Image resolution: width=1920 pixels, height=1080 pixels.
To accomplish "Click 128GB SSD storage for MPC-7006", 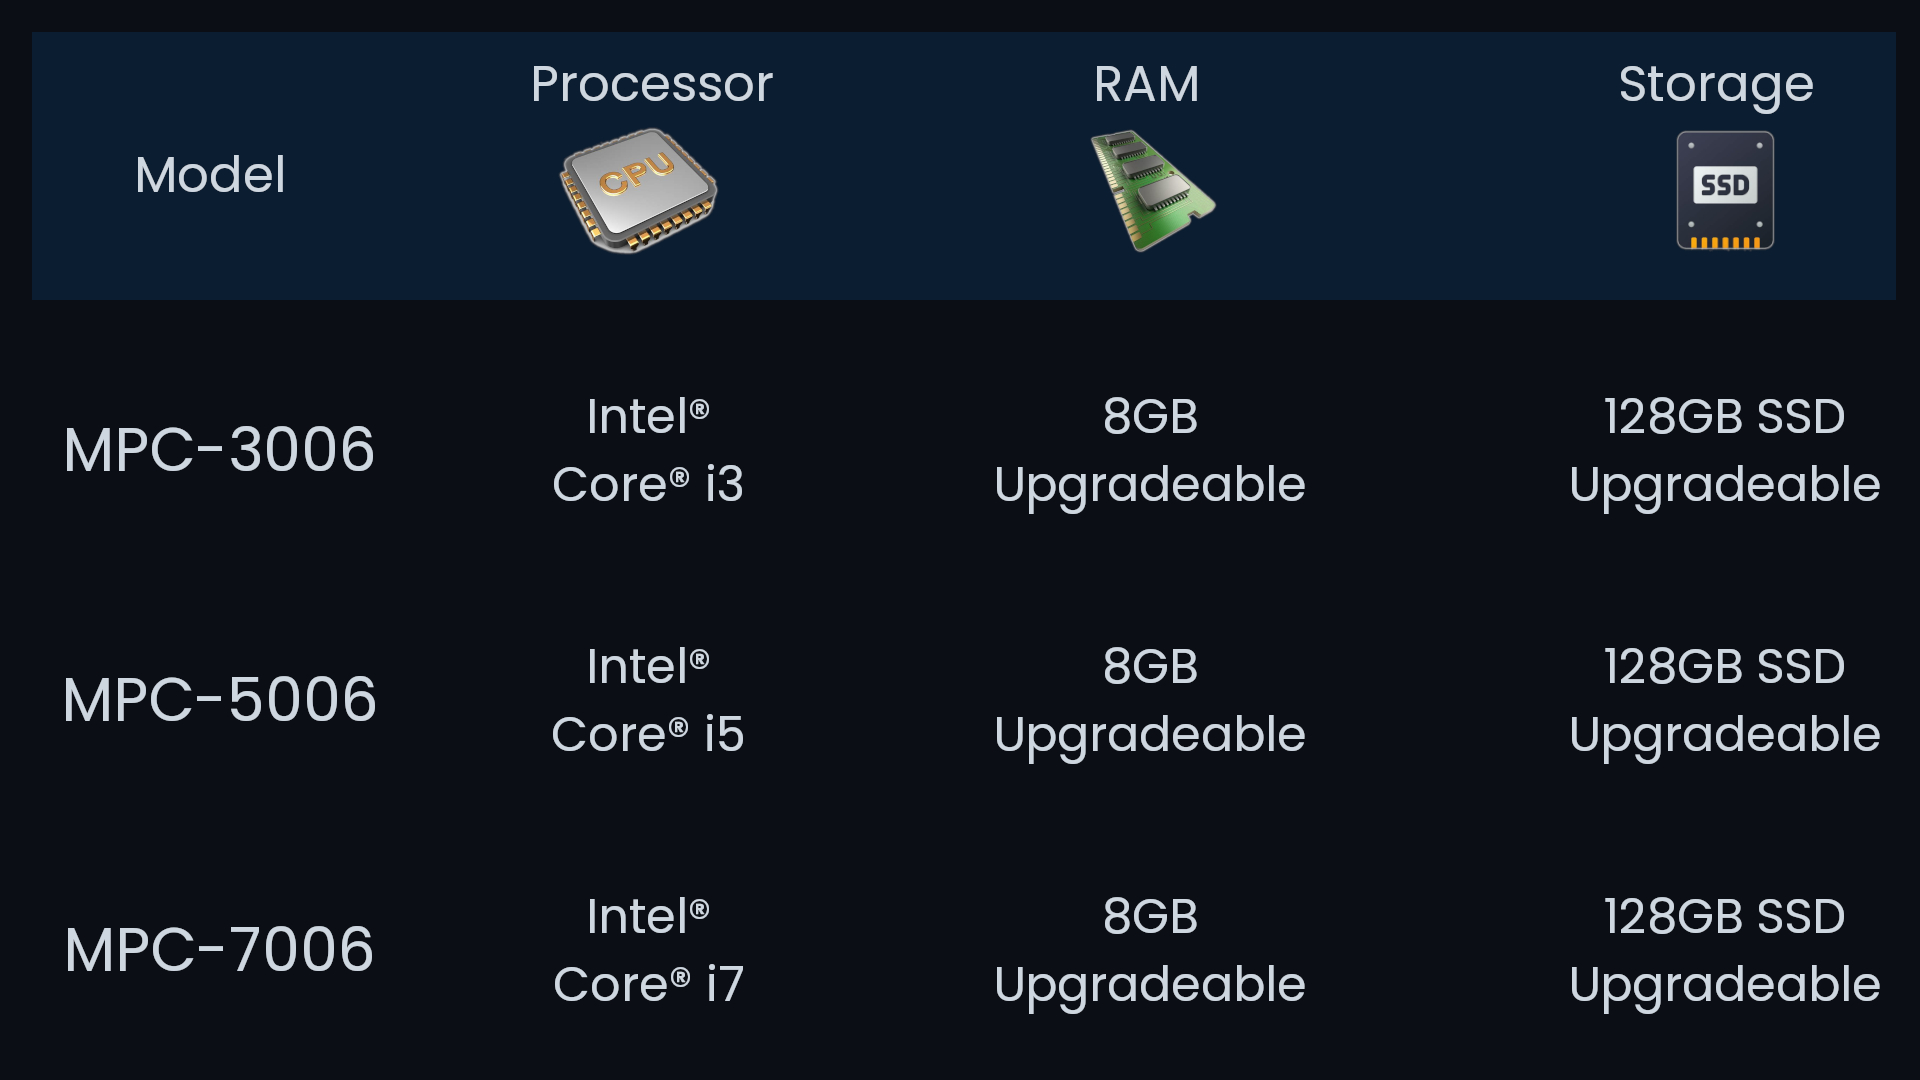I will point(1724,950).
